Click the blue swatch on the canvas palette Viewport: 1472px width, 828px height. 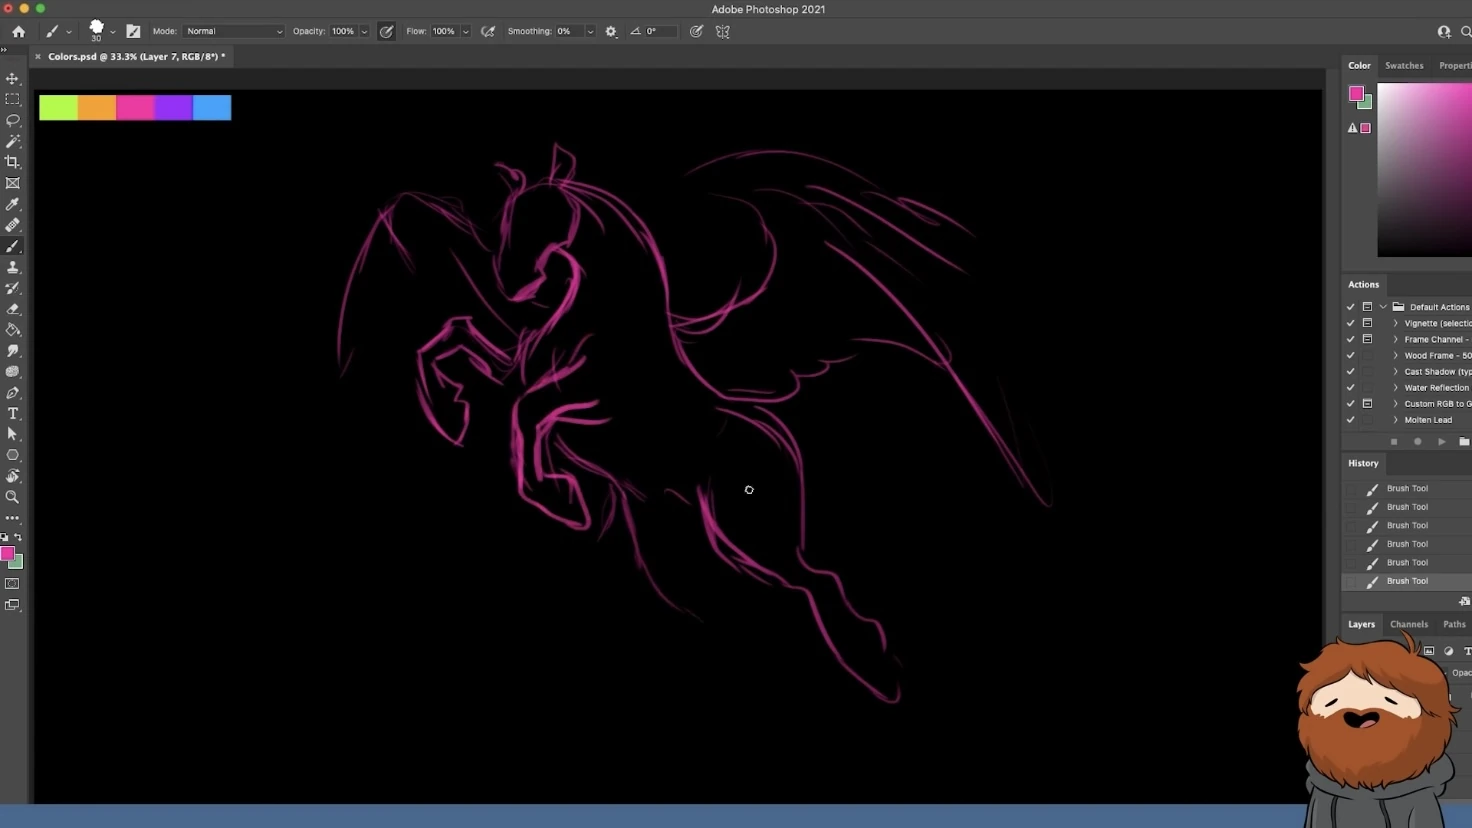(x=212, y=108)
